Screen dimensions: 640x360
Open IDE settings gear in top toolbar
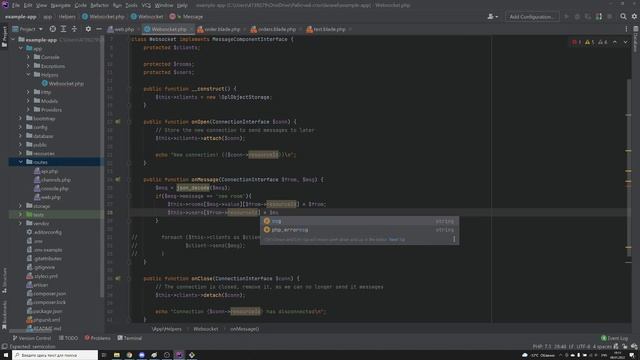634,17
